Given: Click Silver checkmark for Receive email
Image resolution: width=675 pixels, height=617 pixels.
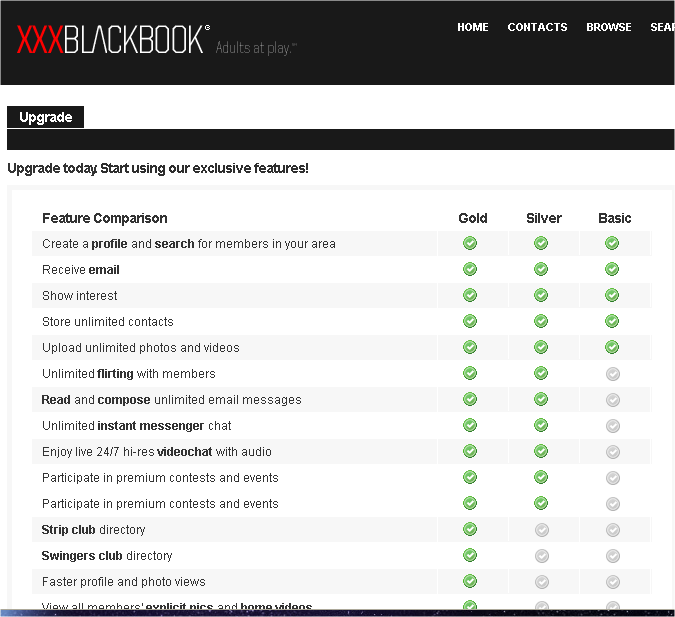Looking at the screenshot, I should pyautogui.click(x=541, y=270).
